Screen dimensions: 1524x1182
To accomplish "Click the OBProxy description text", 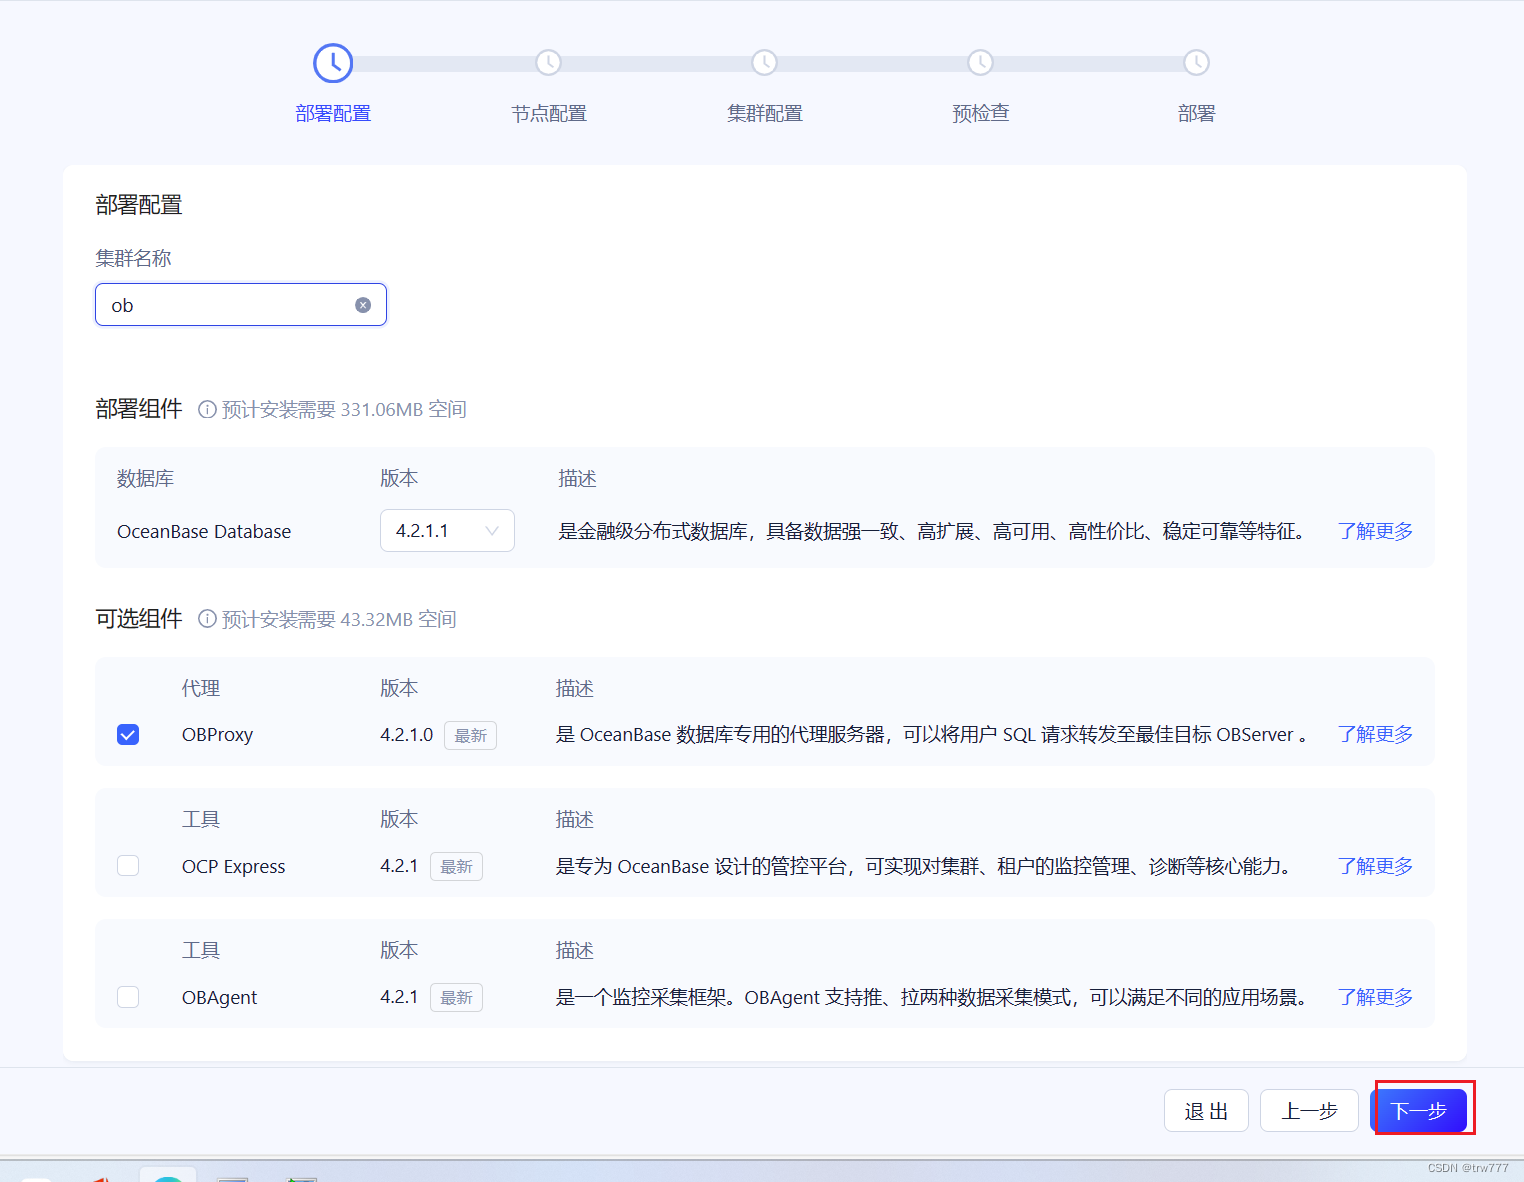I will point(932,735).
